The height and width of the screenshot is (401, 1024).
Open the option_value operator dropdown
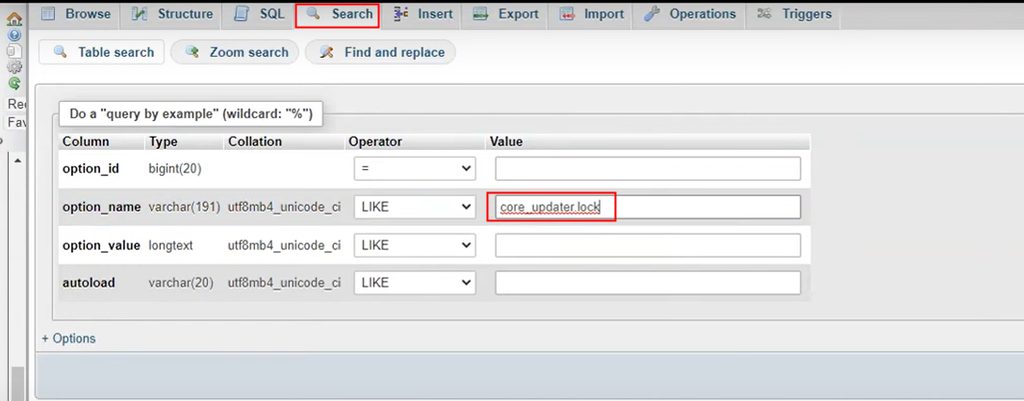[x=415, y=246]
